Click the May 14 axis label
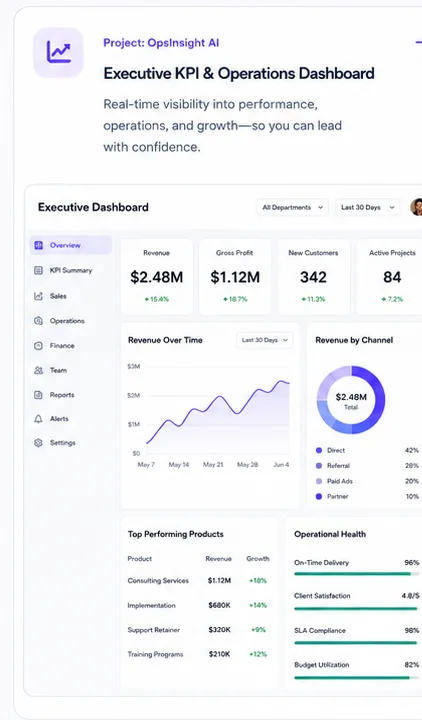This screenshot has width=422, height=720. (x=179, y=465)
